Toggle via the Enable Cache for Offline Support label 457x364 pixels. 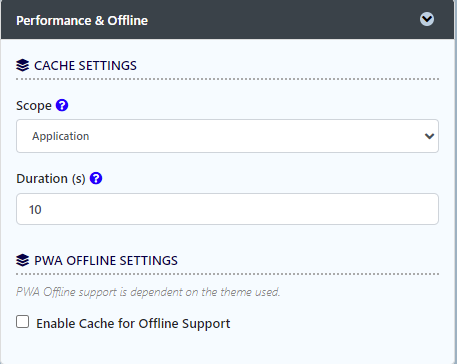(x=133, y=324)
